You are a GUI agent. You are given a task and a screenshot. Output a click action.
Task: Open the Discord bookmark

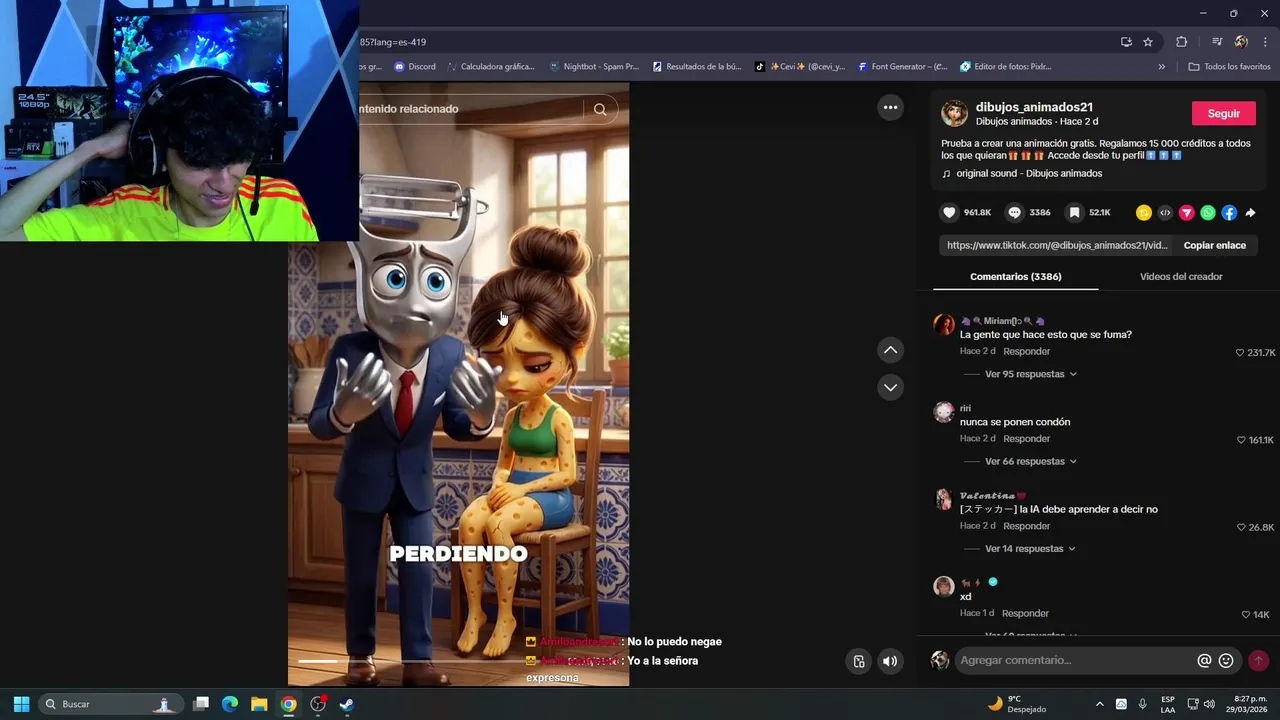point(415,67)
